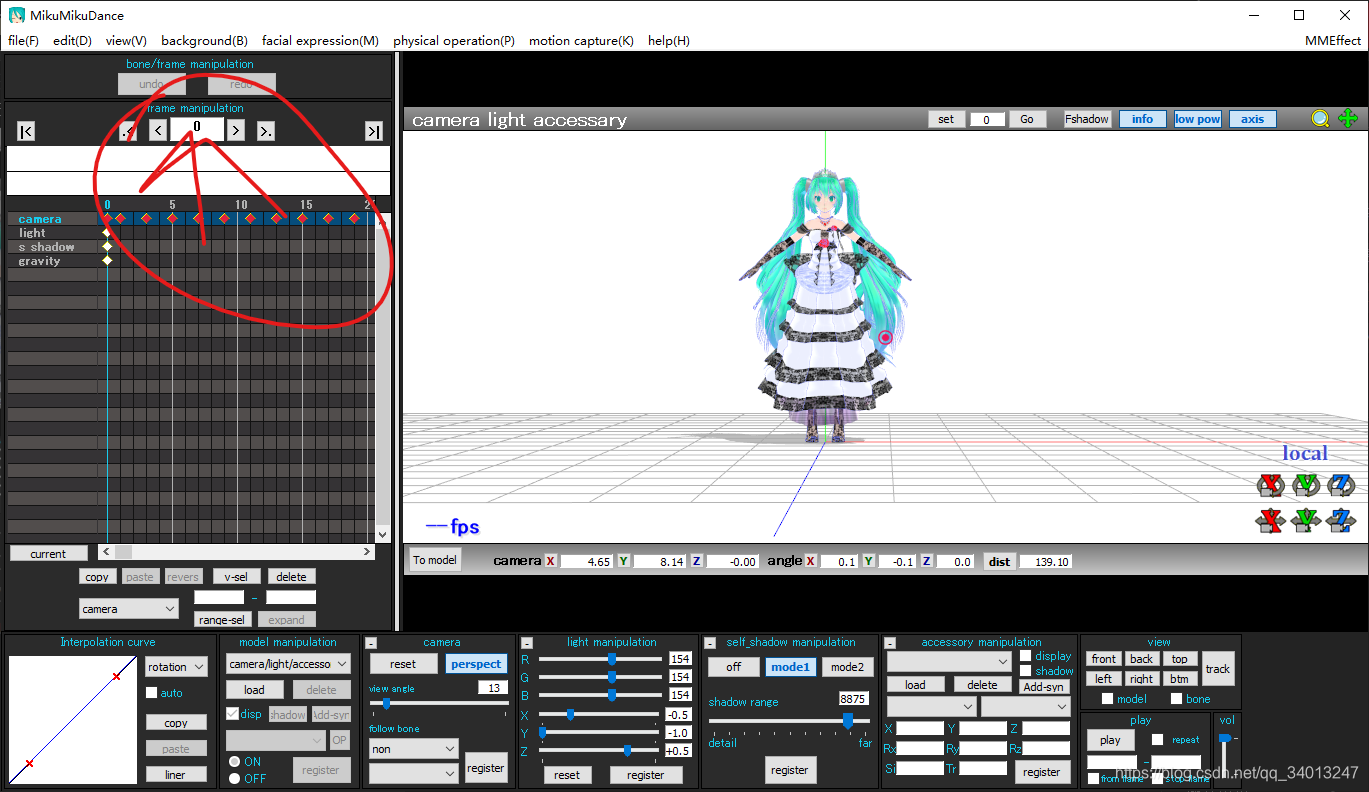
Task: Collapse the self_shadow manipulation panel minus icon
Action: click(710, 643)
